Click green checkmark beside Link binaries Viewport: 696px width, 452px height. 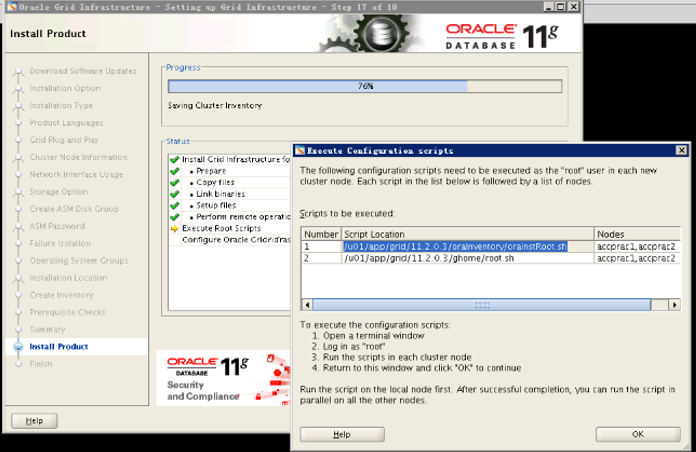[174, 194]
